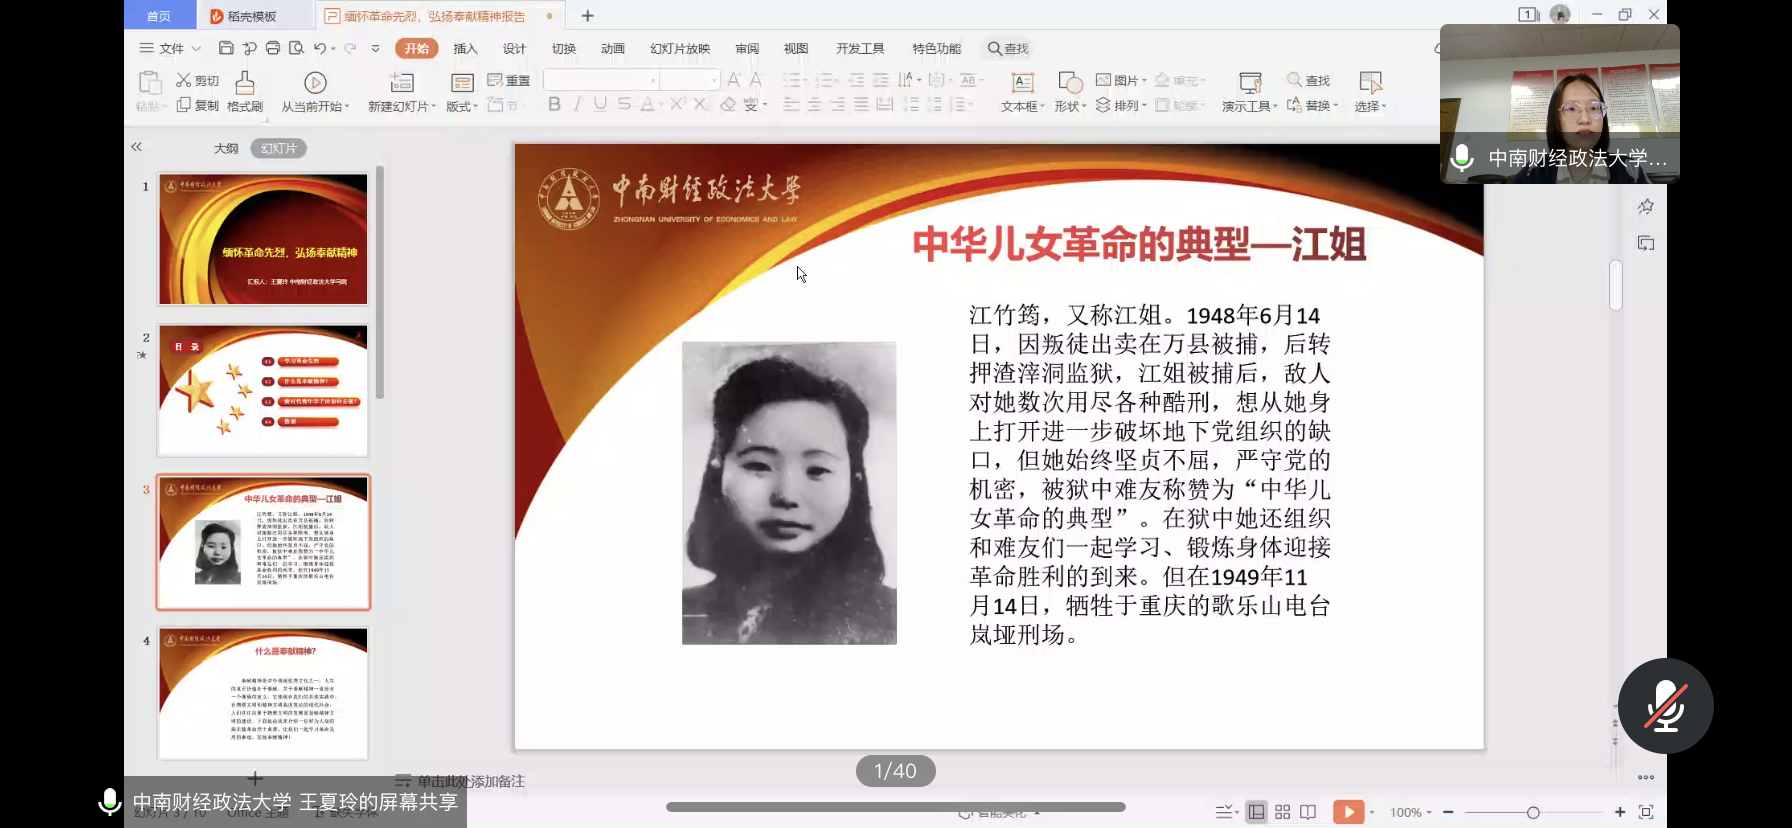Viewport: 1792px width, 828px height.
Task: Start slideshow with orange play button
Action: (x=1348, y=812)
